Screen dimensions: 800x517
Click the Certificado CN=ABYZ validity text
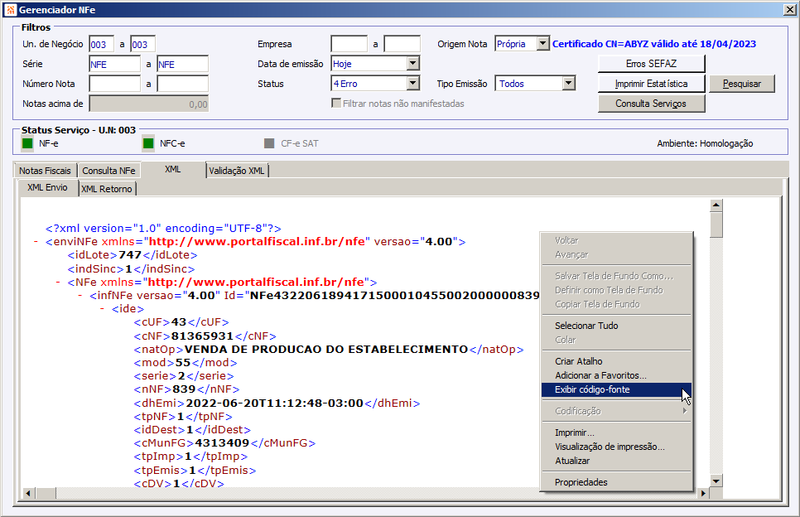(x=654, y=44)
